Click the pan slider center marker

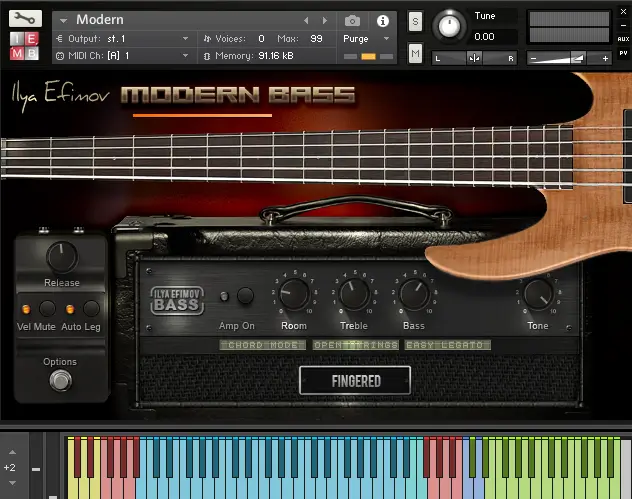pos(474,58)
